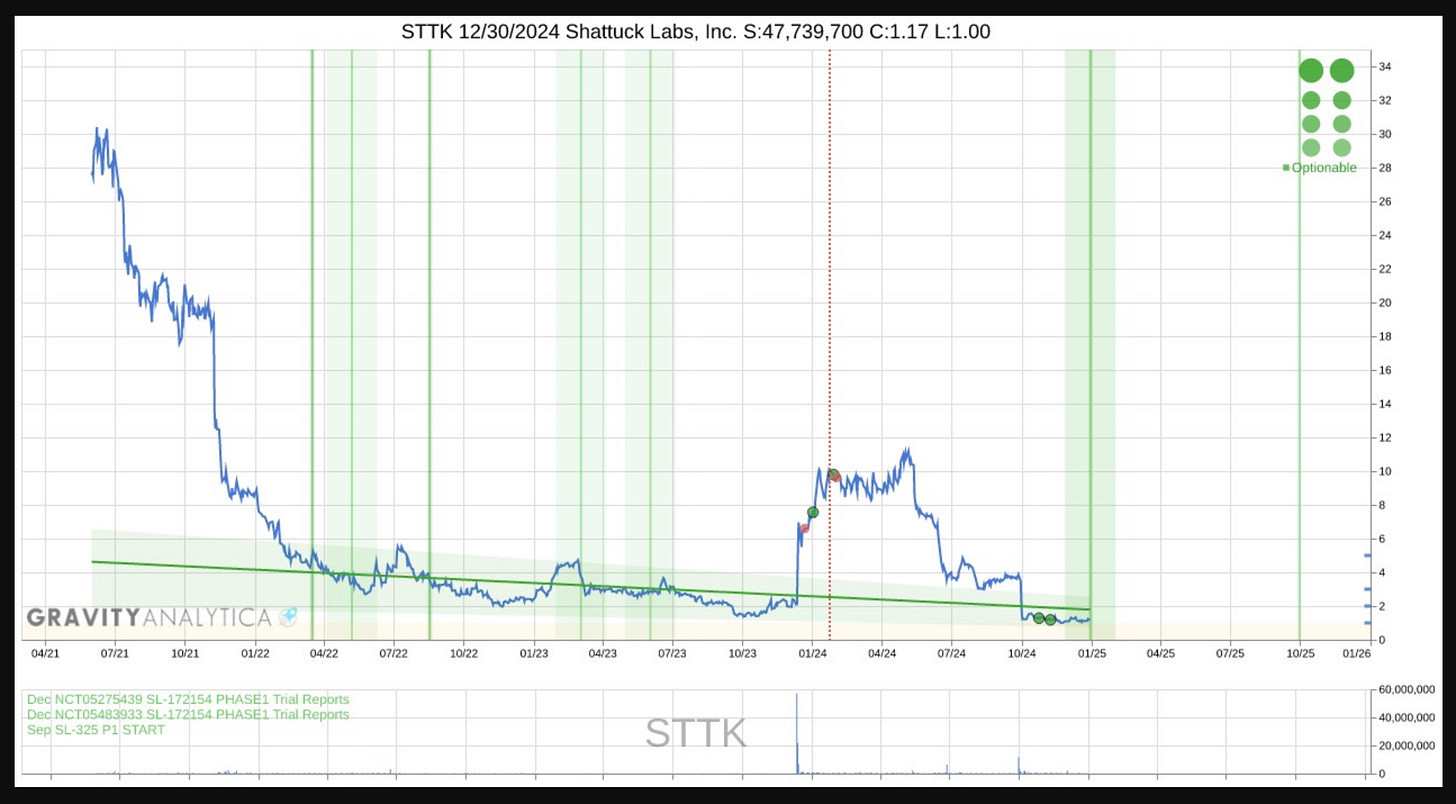Click the 01/22 date label on the x-axis
Screen dimensions: 1456x804
pos(256,653)
